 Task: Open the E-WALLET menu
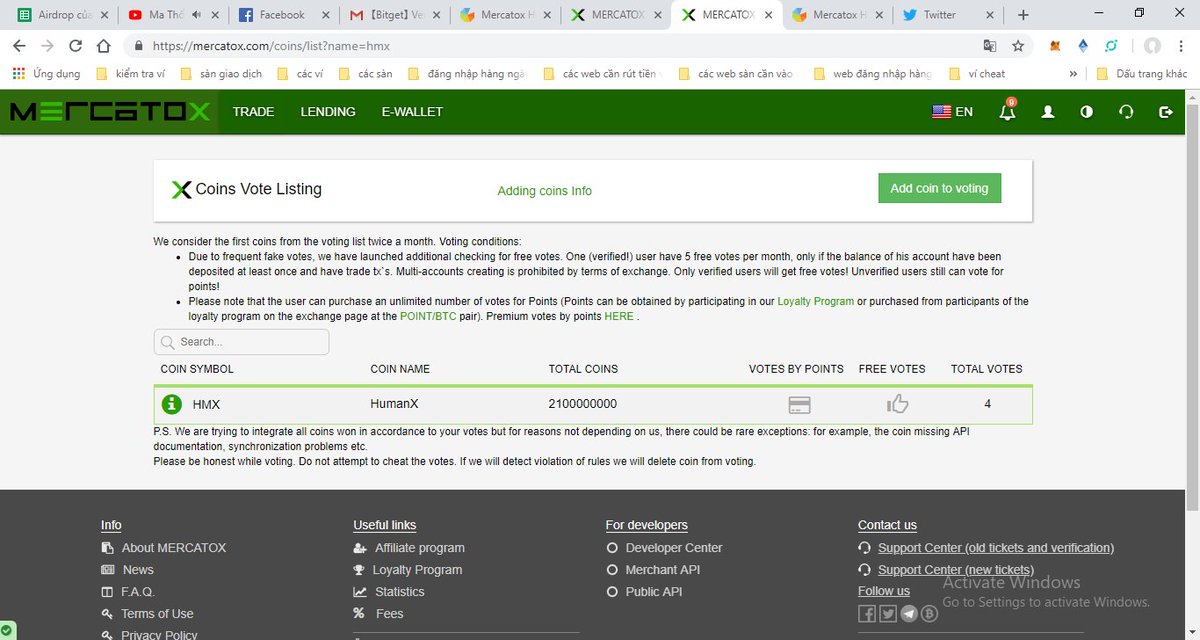tap(412, 112)
